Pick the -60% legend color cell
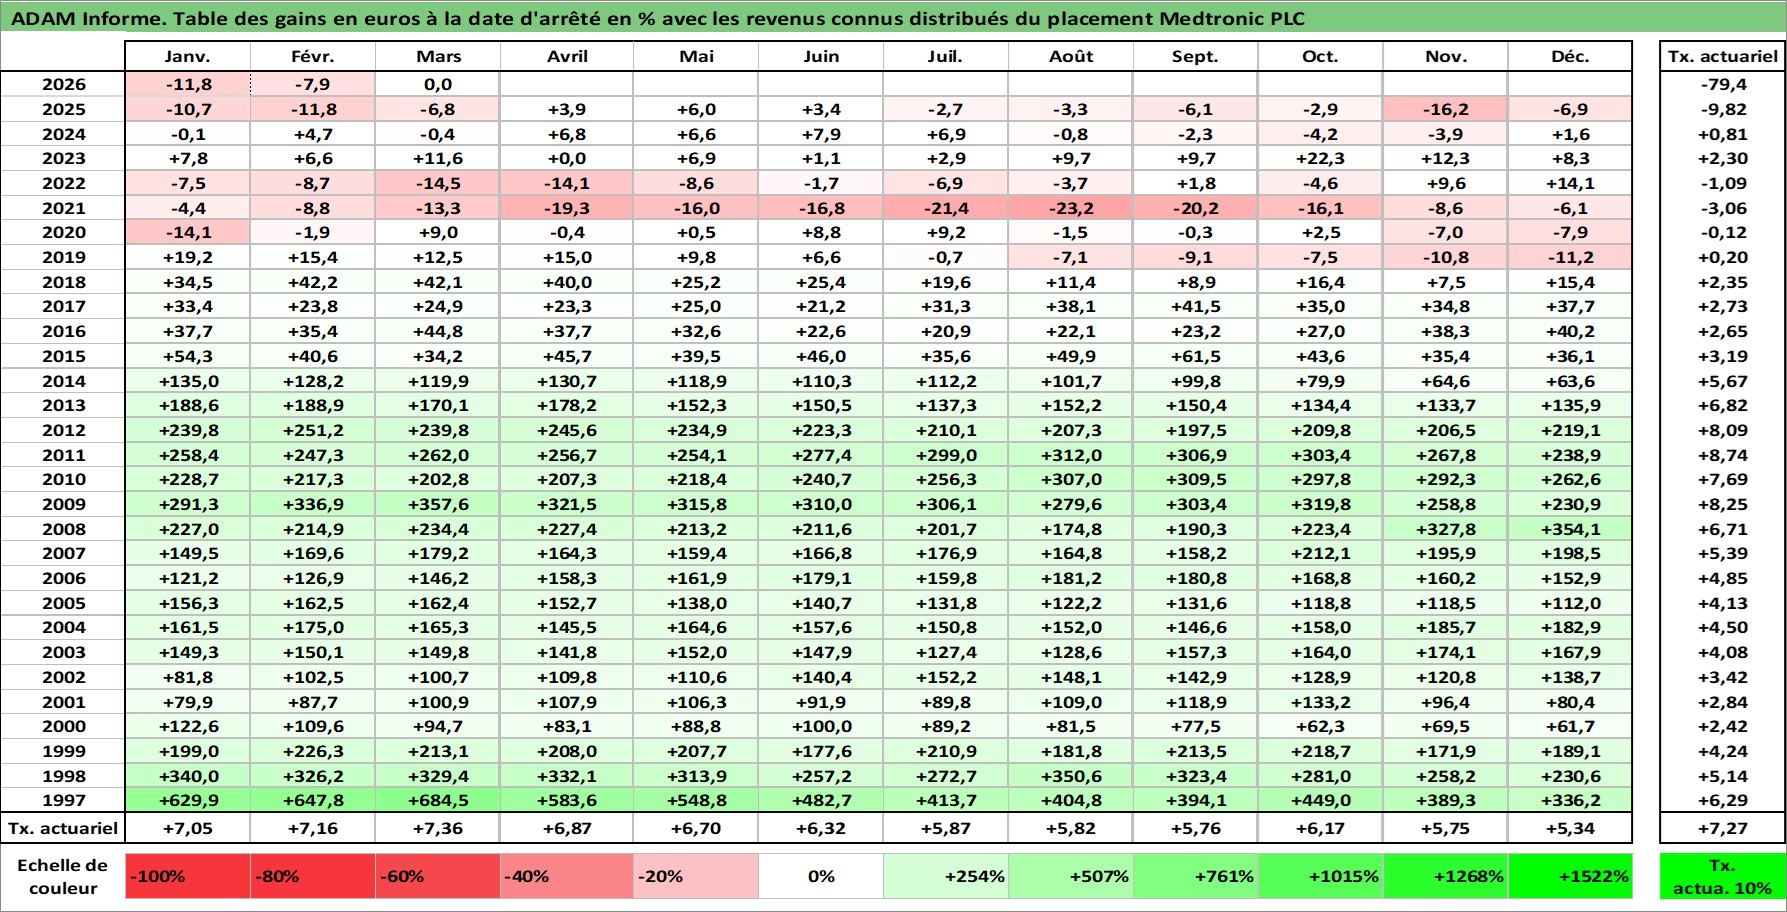 (438, 876)
